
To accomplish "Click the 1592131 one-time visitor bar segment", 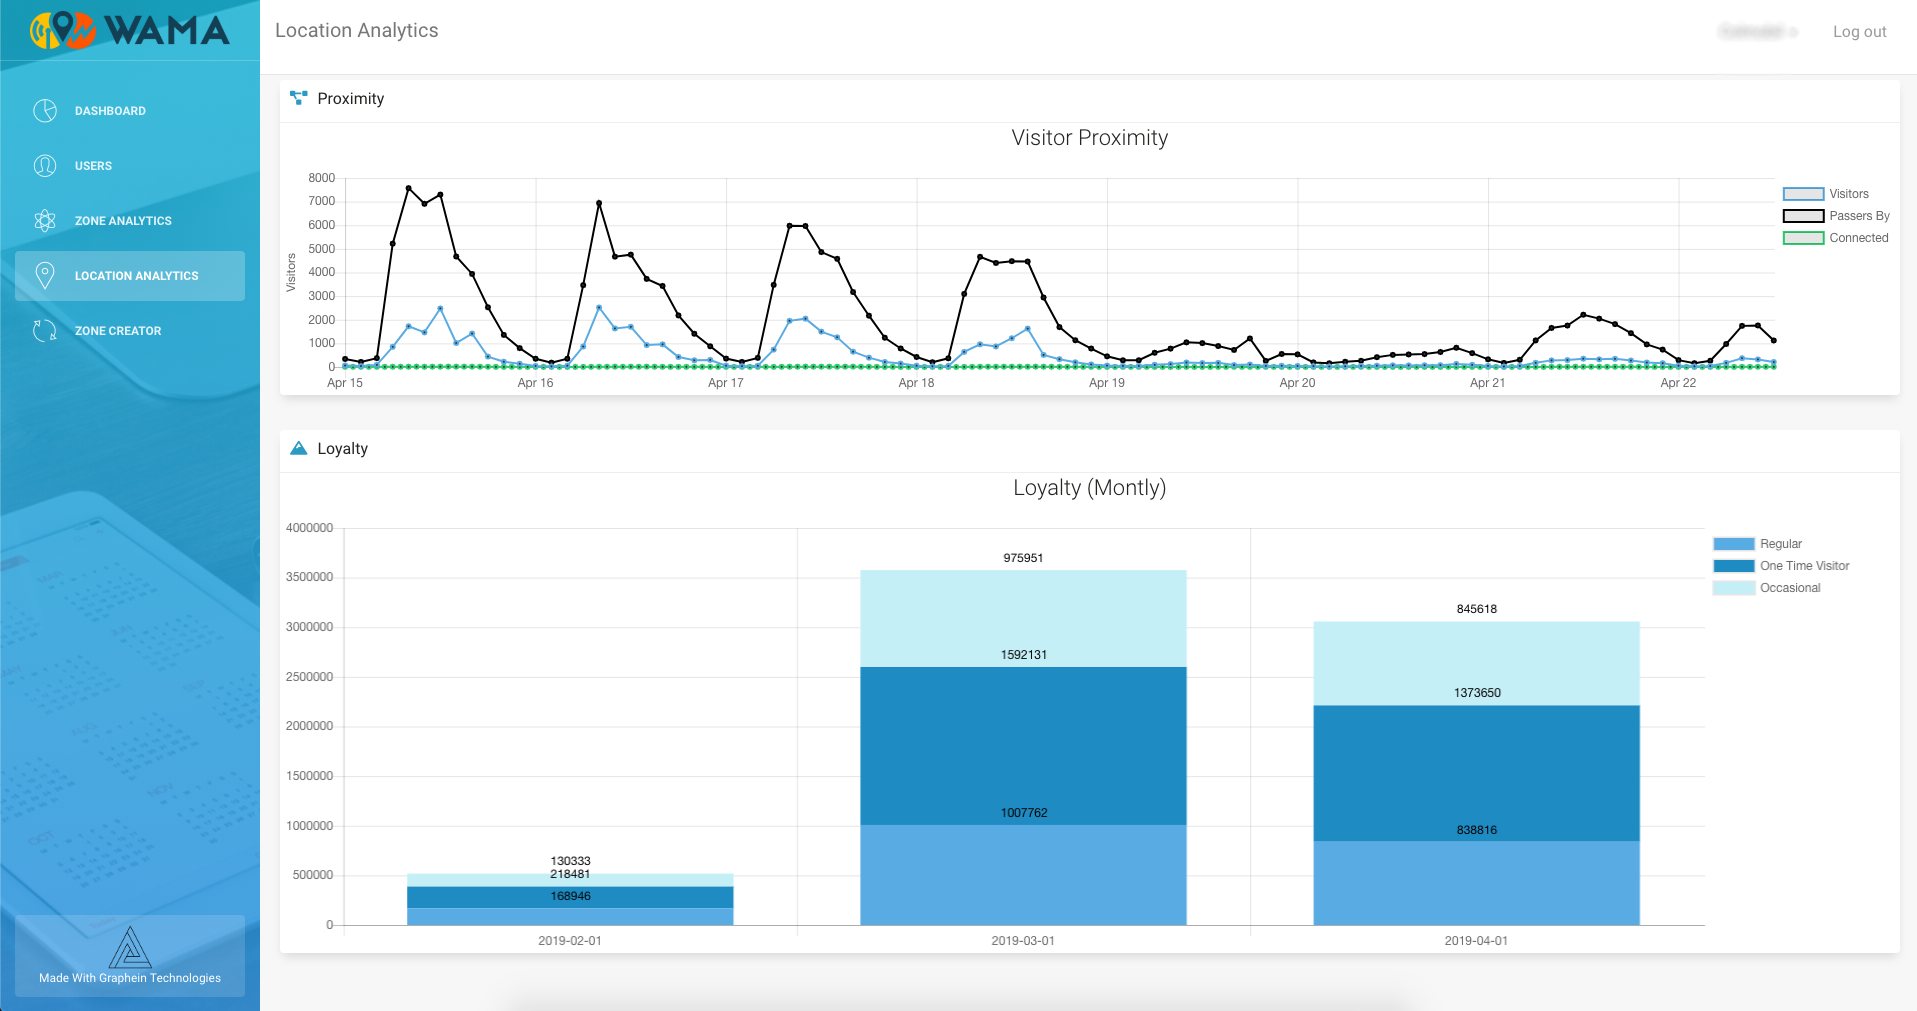I will click(x=1023, y=746).
